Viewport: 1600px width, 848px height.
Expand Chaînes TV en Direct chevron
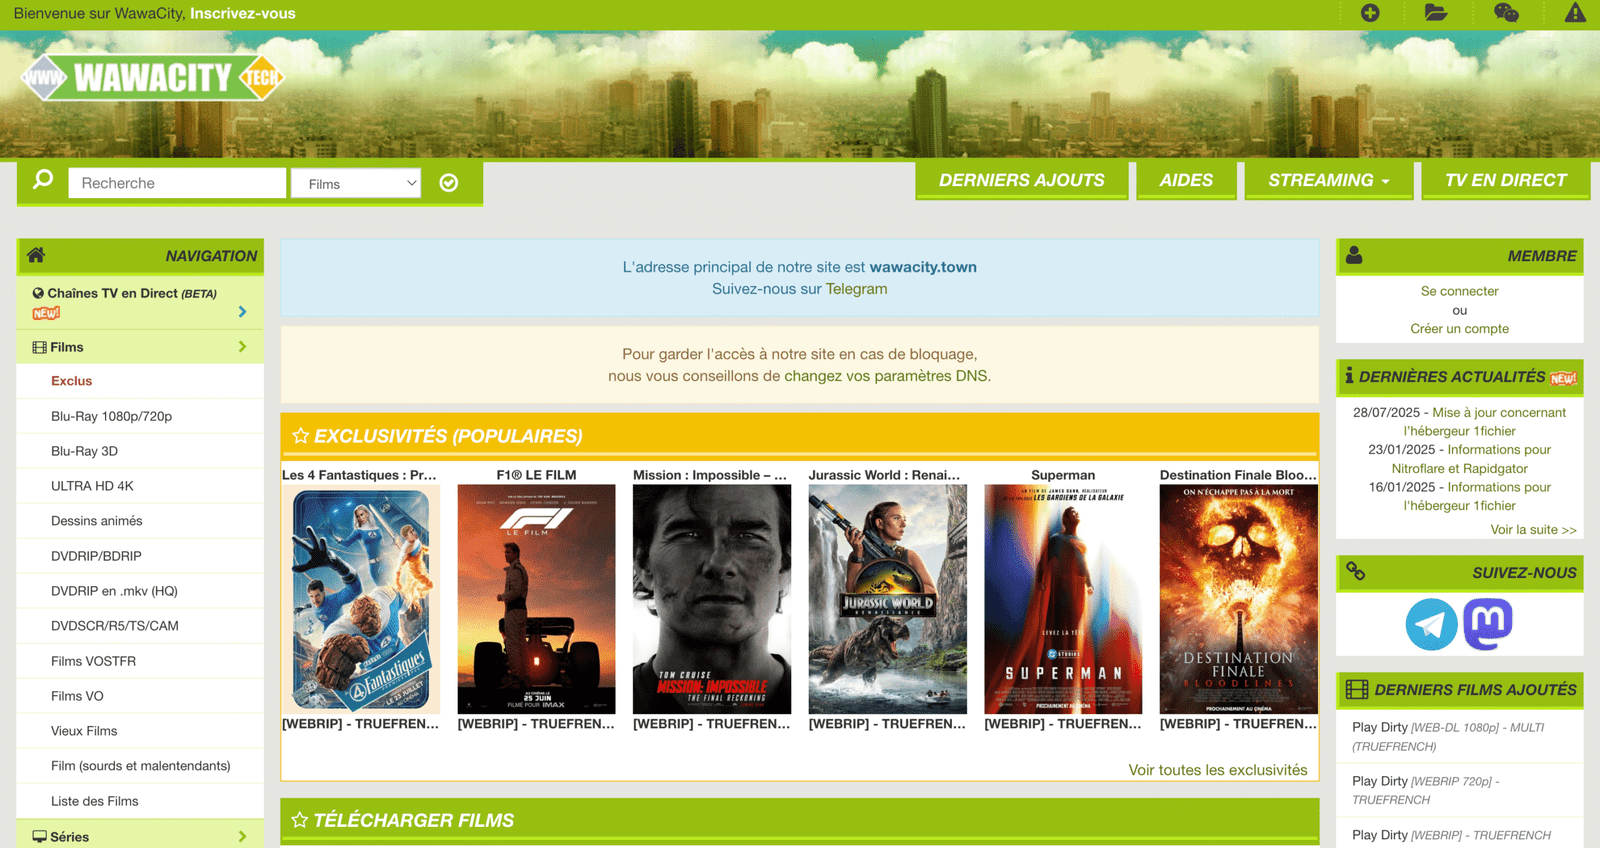click(x=242, y=312)
